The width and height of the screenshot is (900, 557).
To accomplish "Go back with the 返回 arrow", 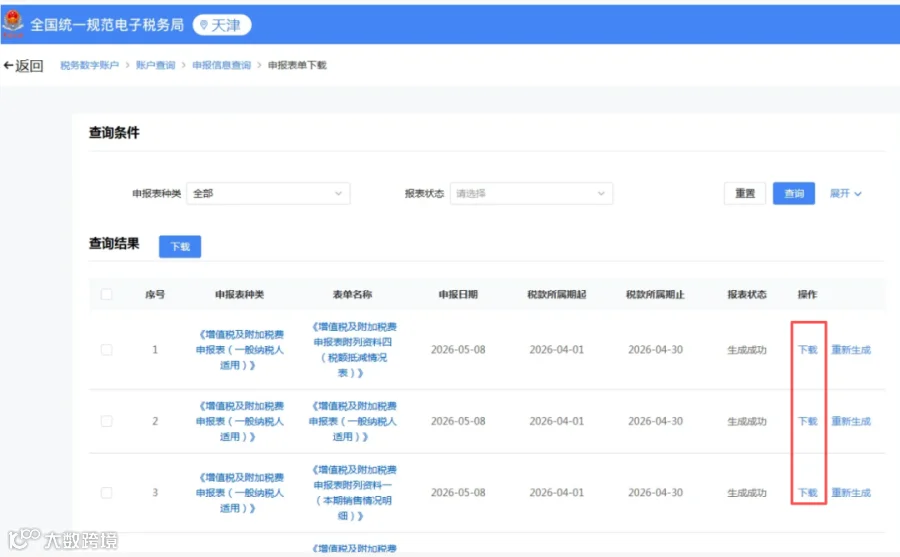I will 23,65.
